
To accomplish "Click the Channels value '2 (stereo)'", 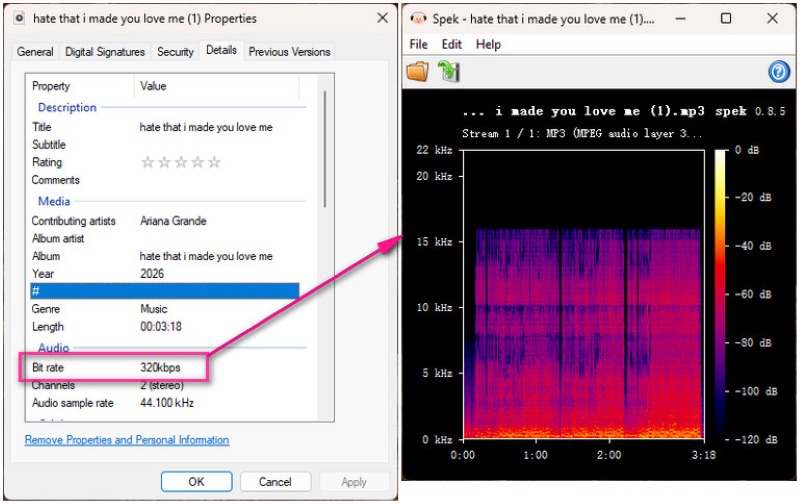I will point(162,385).
